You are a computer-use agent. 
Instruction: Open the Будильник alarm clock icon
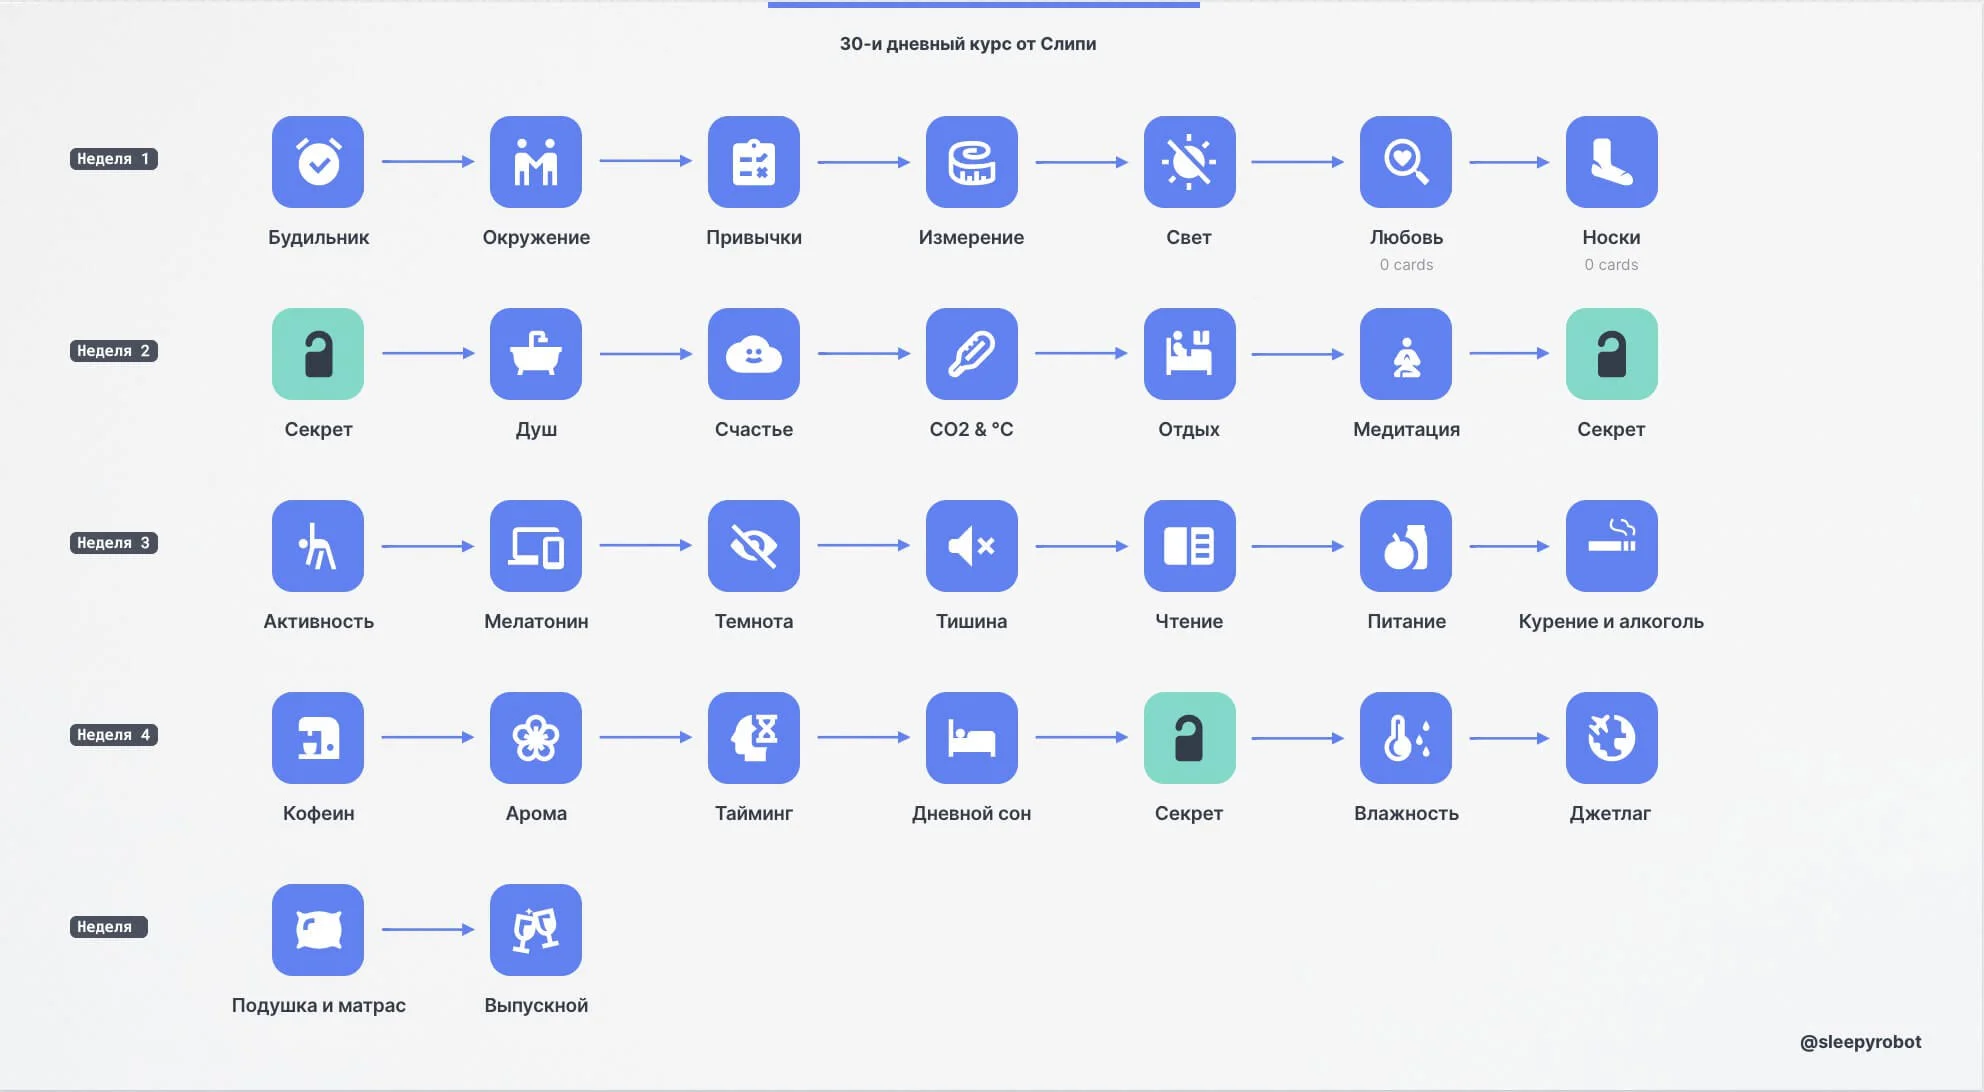(x=318, y=162)
